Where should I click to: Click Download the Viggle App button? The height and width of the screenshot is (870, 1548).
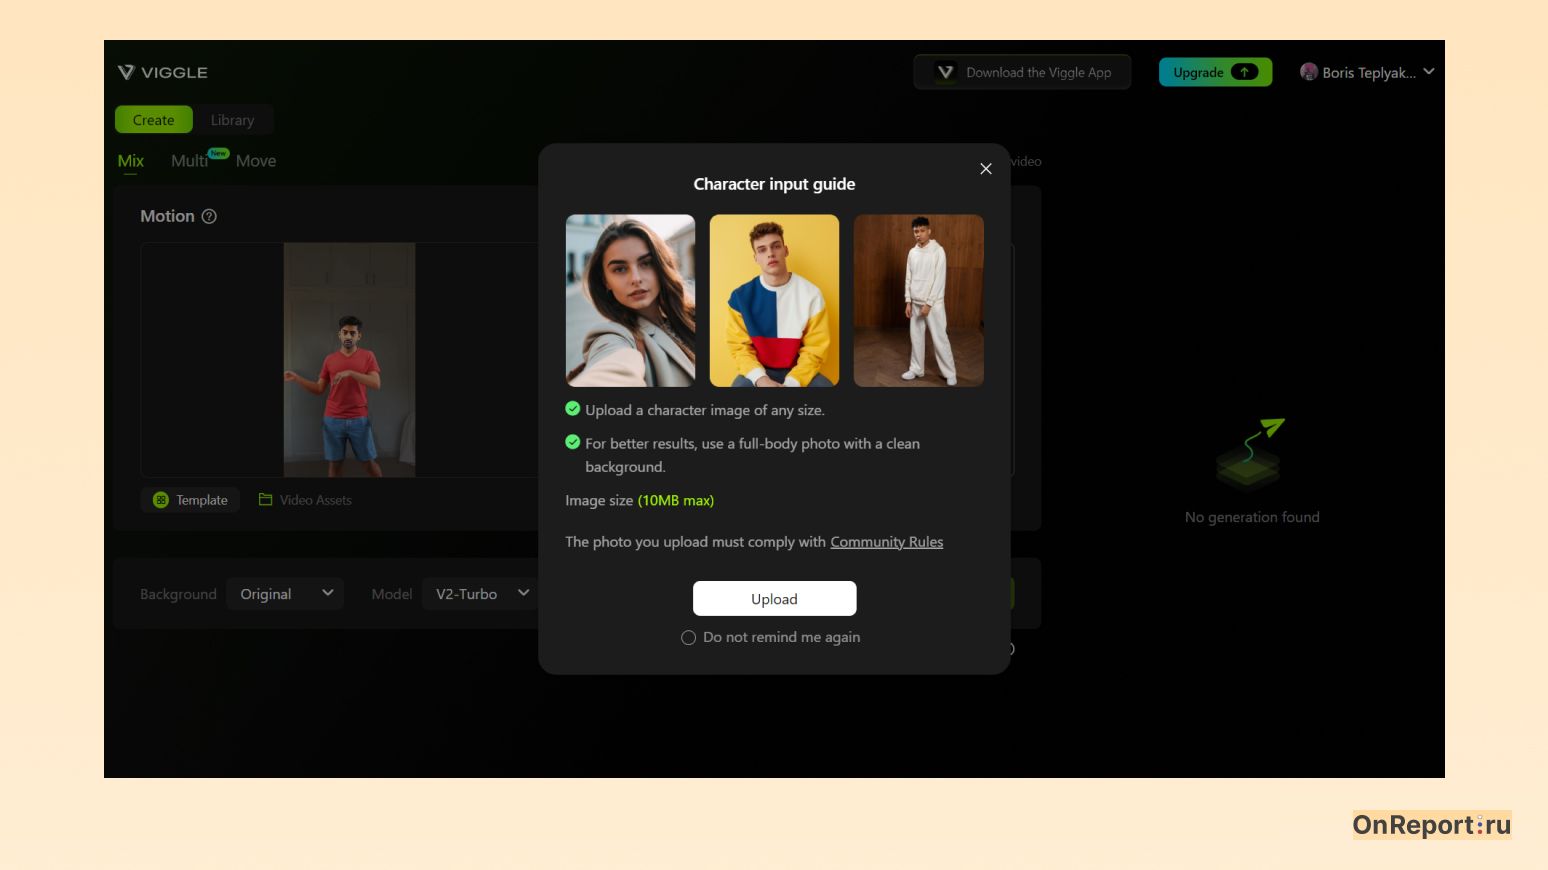coord(1022,72)
